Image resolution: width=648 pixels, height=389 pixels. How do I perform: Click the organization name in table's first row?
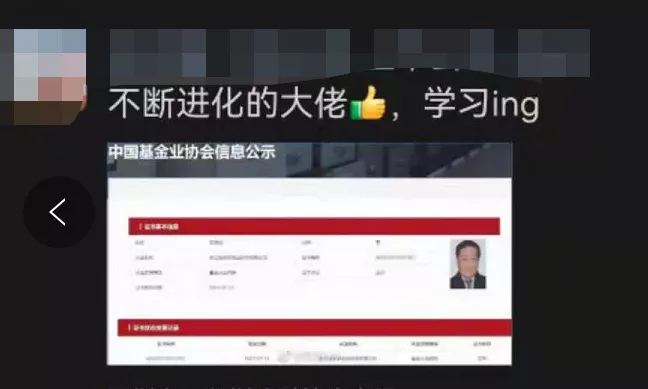click(348, 358)
